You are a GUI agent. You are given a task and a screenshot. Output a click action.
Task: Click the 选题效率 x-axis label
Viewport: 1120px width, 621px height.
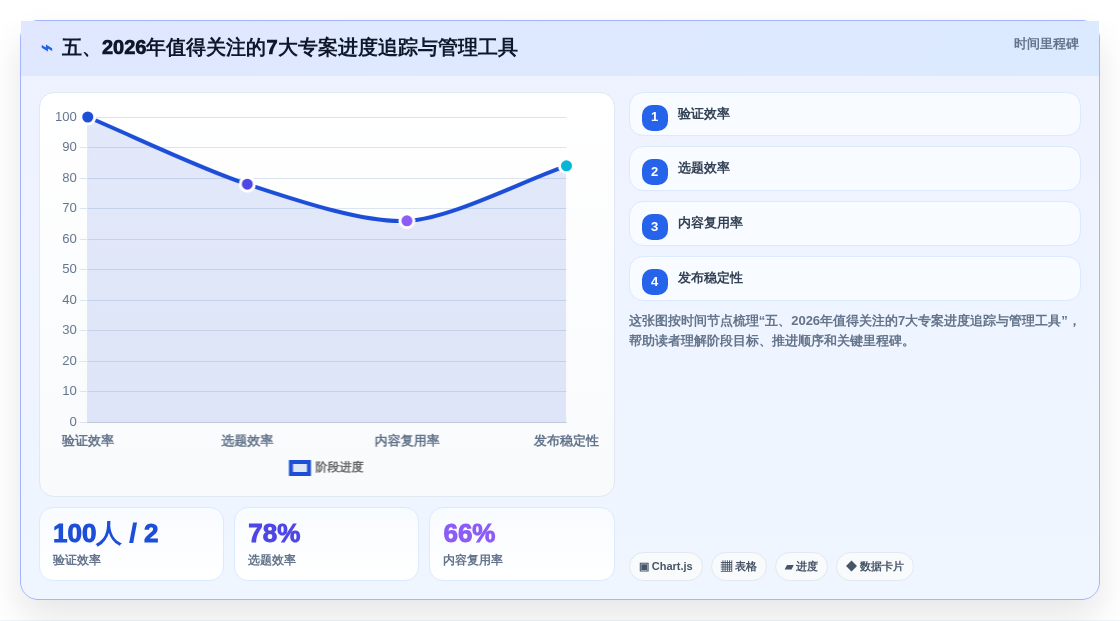point(247,441)
